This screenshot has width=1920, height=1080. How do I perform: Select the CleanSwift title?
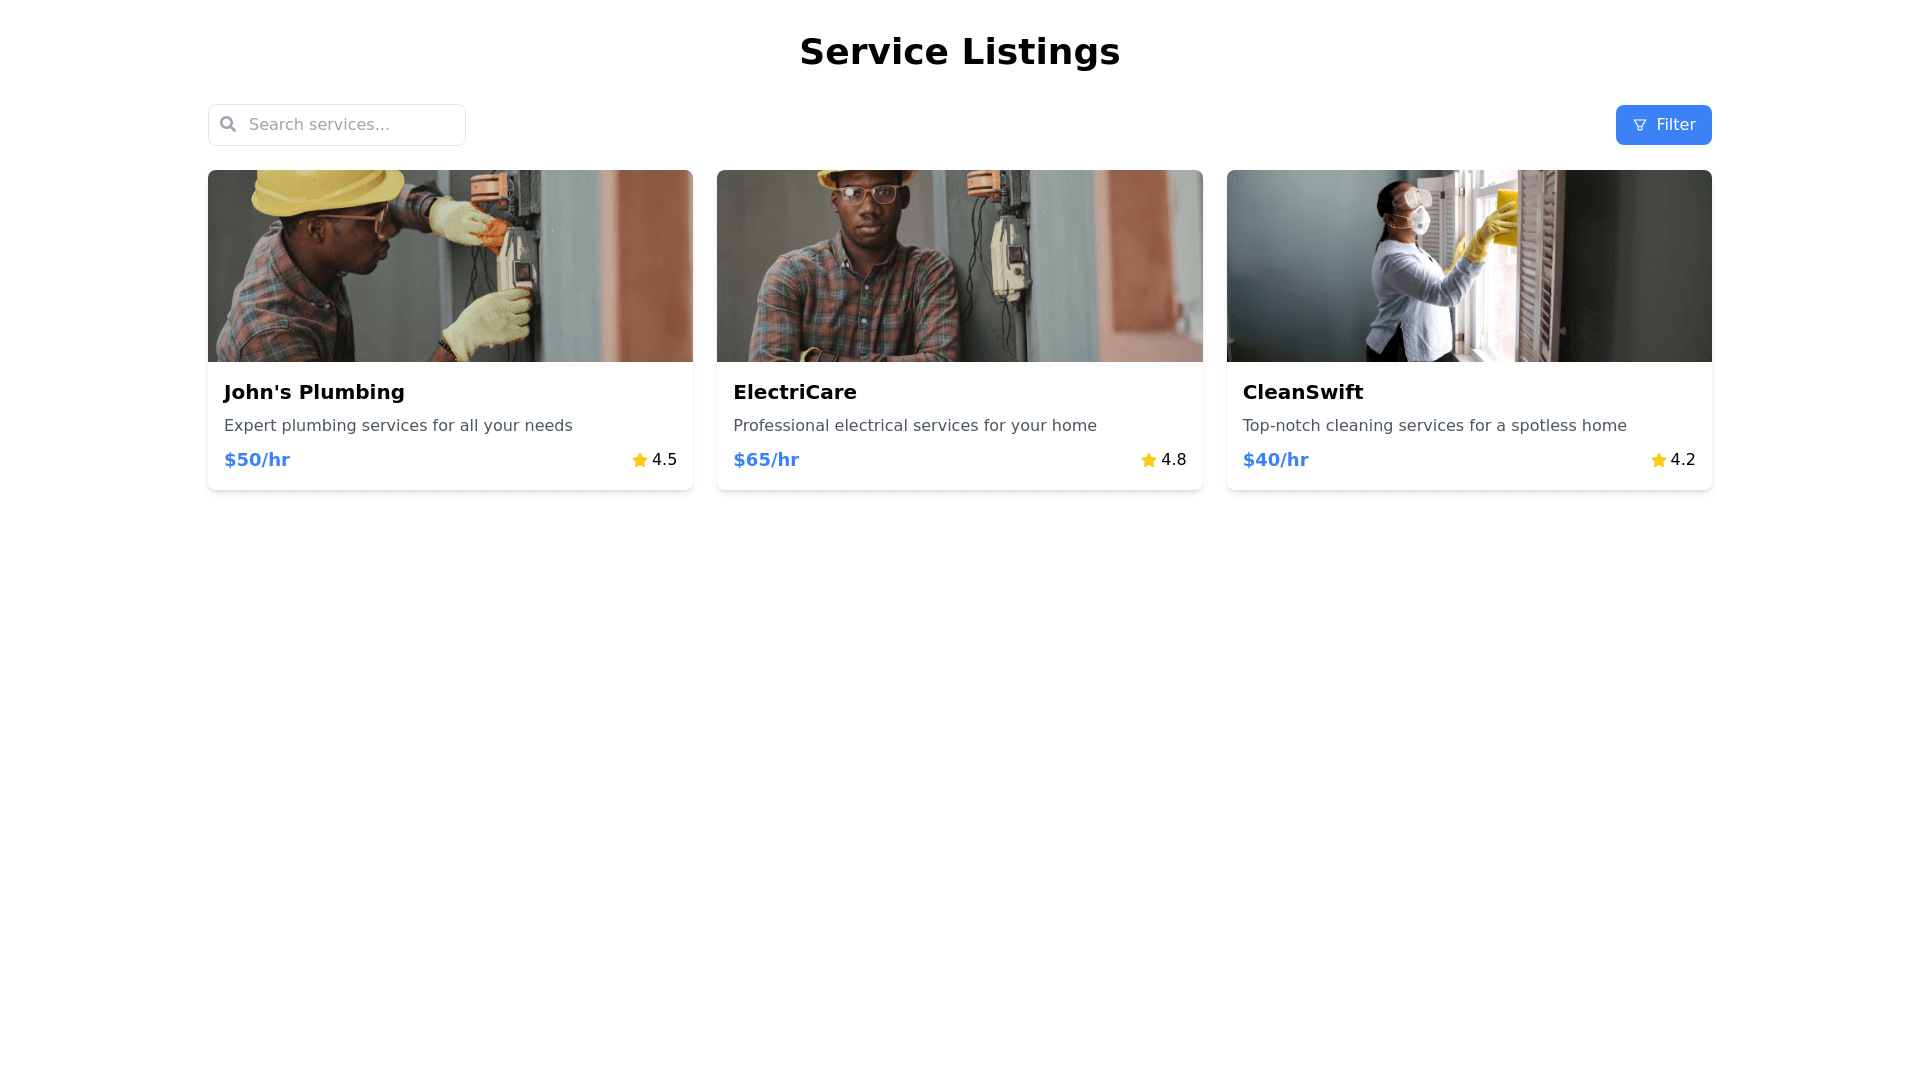[1303, 392]
